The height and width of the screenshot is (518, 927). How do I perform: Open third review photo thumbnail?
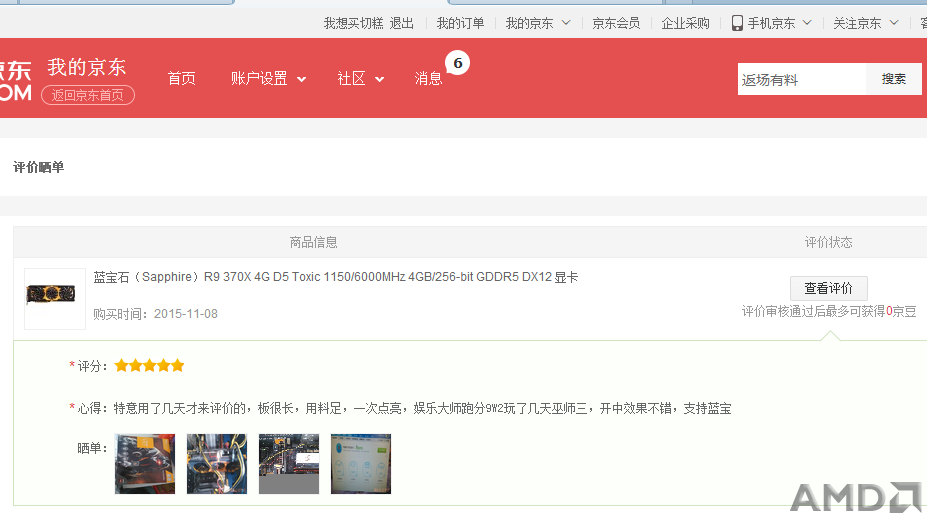tap(289, 464)
